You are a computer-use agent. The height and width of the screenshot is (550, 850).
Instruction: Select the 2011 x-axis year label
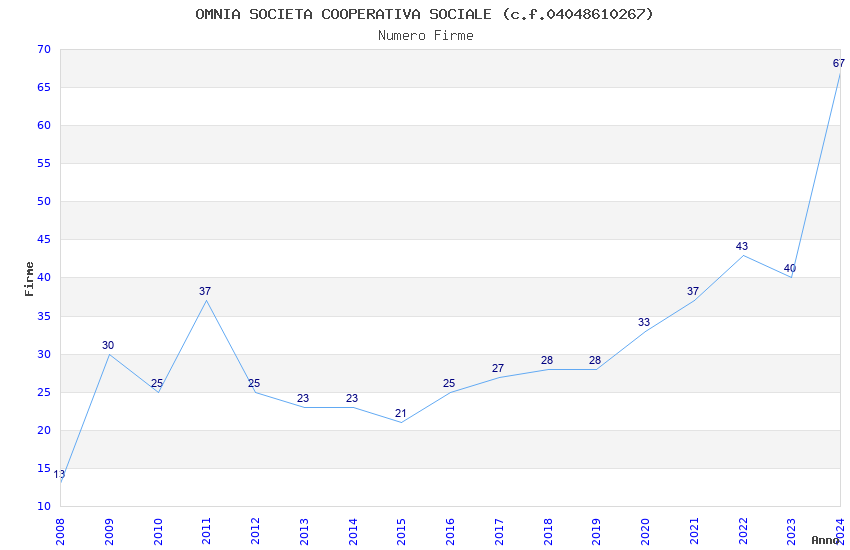[207, 530]
